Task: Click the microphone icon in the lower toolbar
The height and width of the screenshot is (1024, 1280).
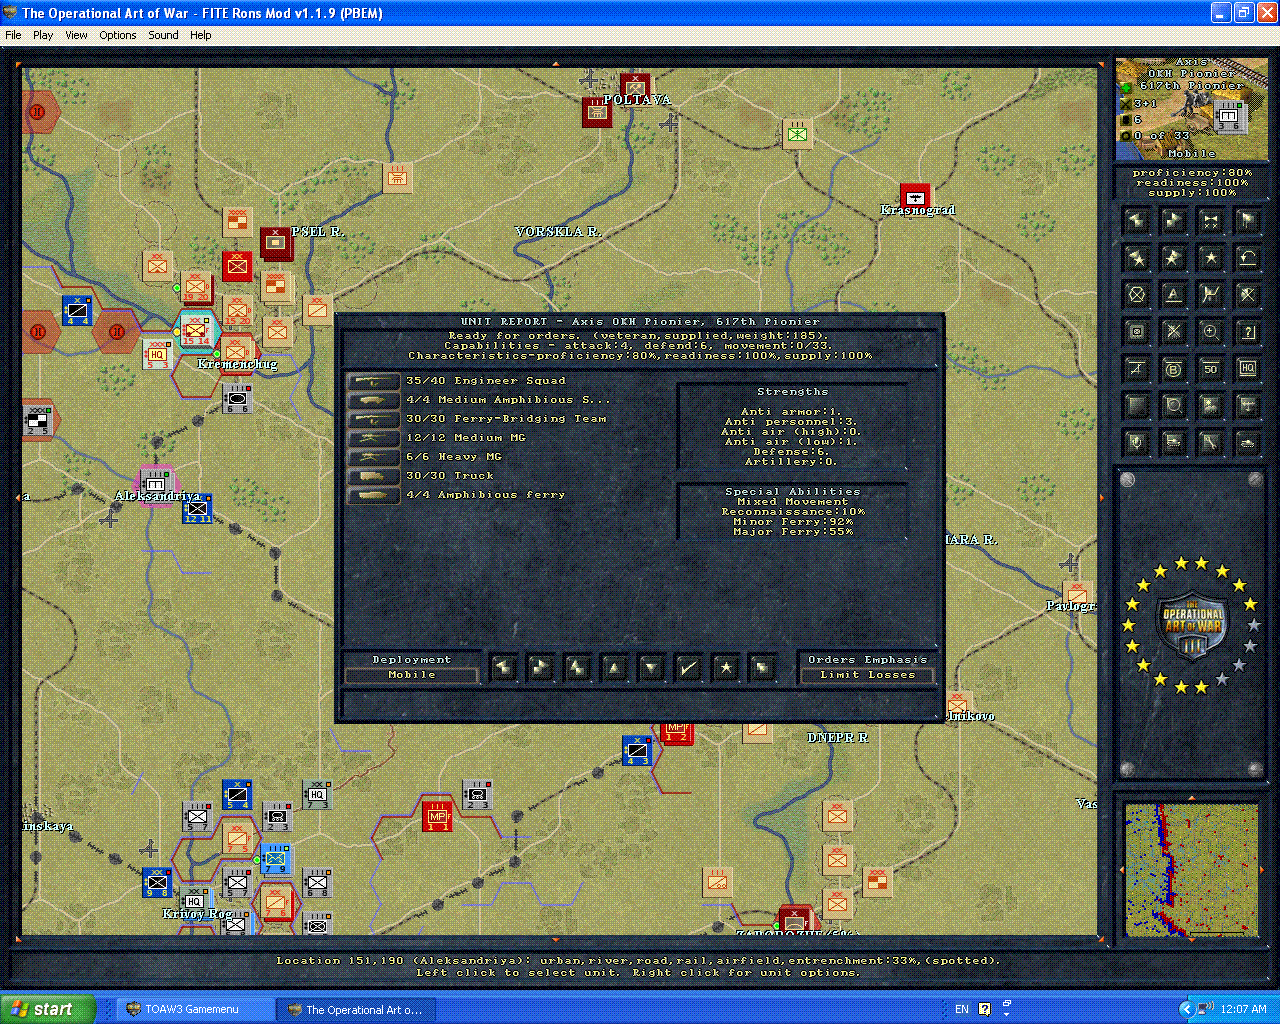Action: pyautogui.click(x=1136, y=442)
